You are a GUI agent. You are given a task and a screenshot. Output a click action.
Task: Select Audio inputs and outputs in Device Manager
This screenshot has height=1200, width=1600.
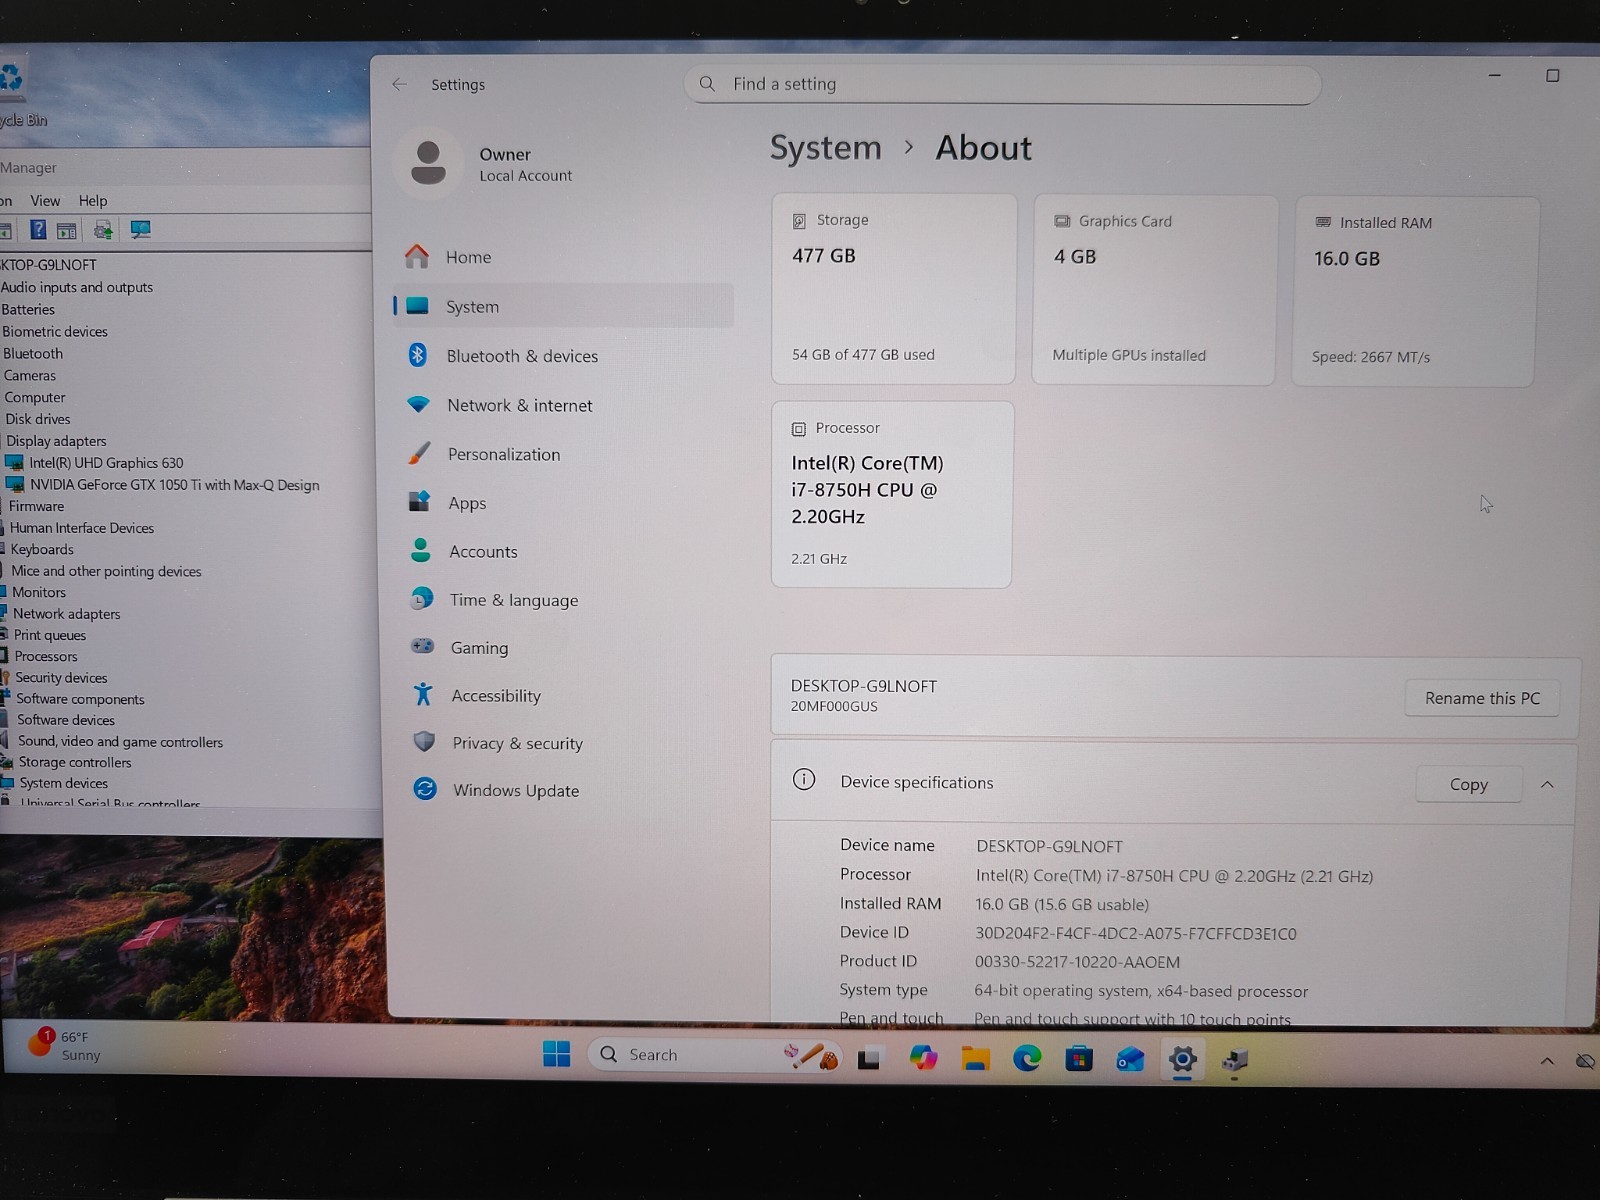77,287
